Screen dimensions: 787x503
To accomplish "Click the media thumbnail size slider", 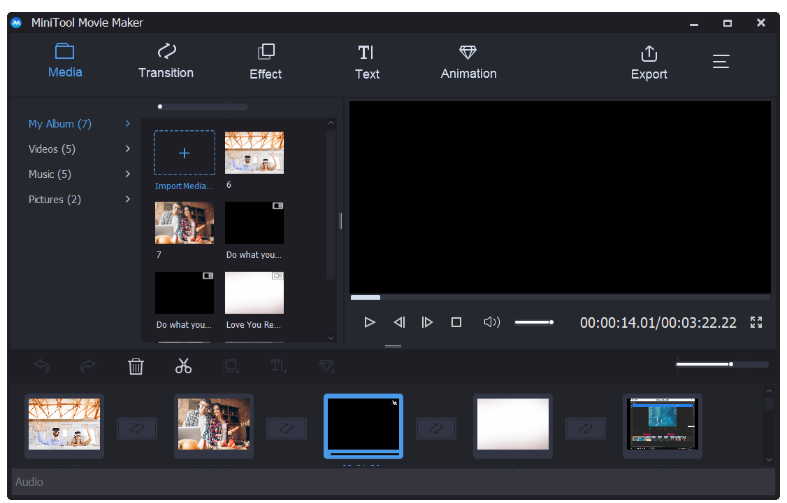I will coord(202,106).
